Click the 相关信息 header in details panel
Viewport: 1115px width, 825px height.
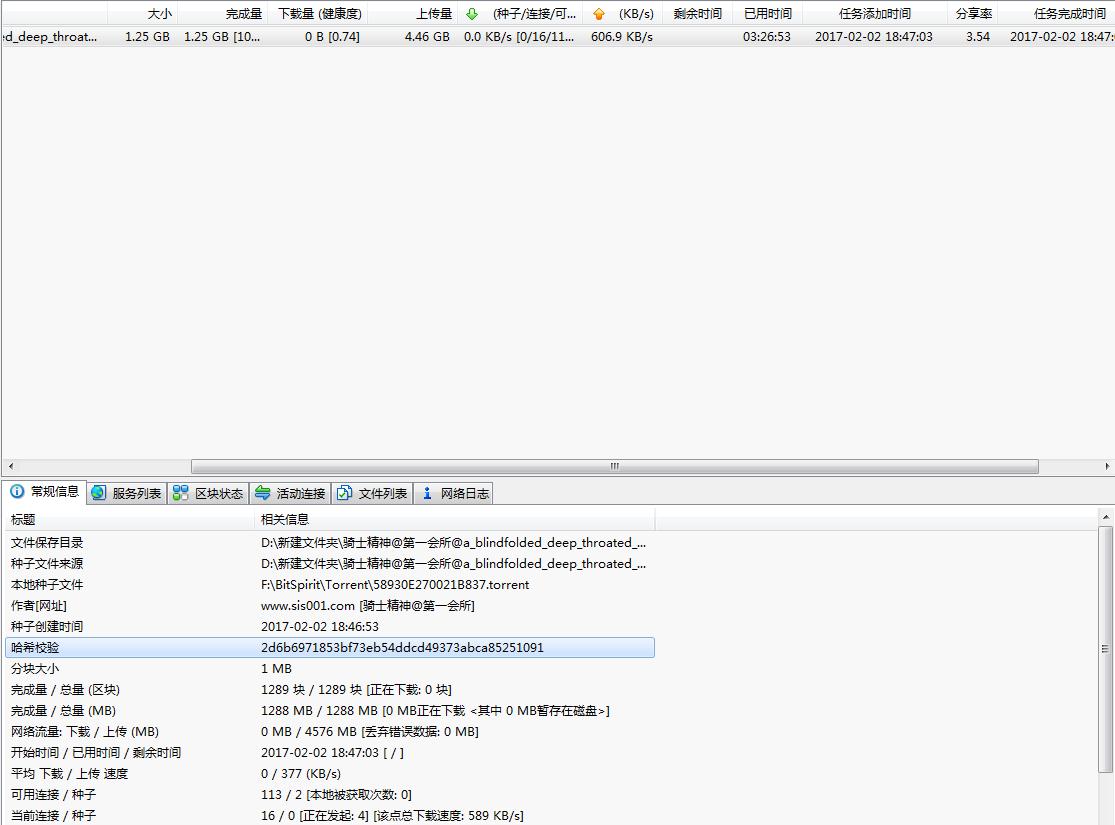click(x=285, y=519)
